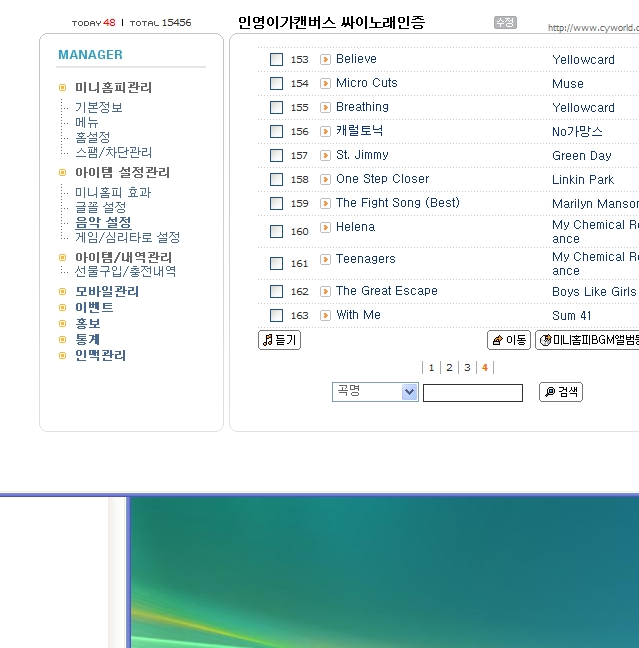The height and width of the screenshot is (648, 639).
Task: Play icon for The Fight Song (Best)
Action: [x=325, y=203]
